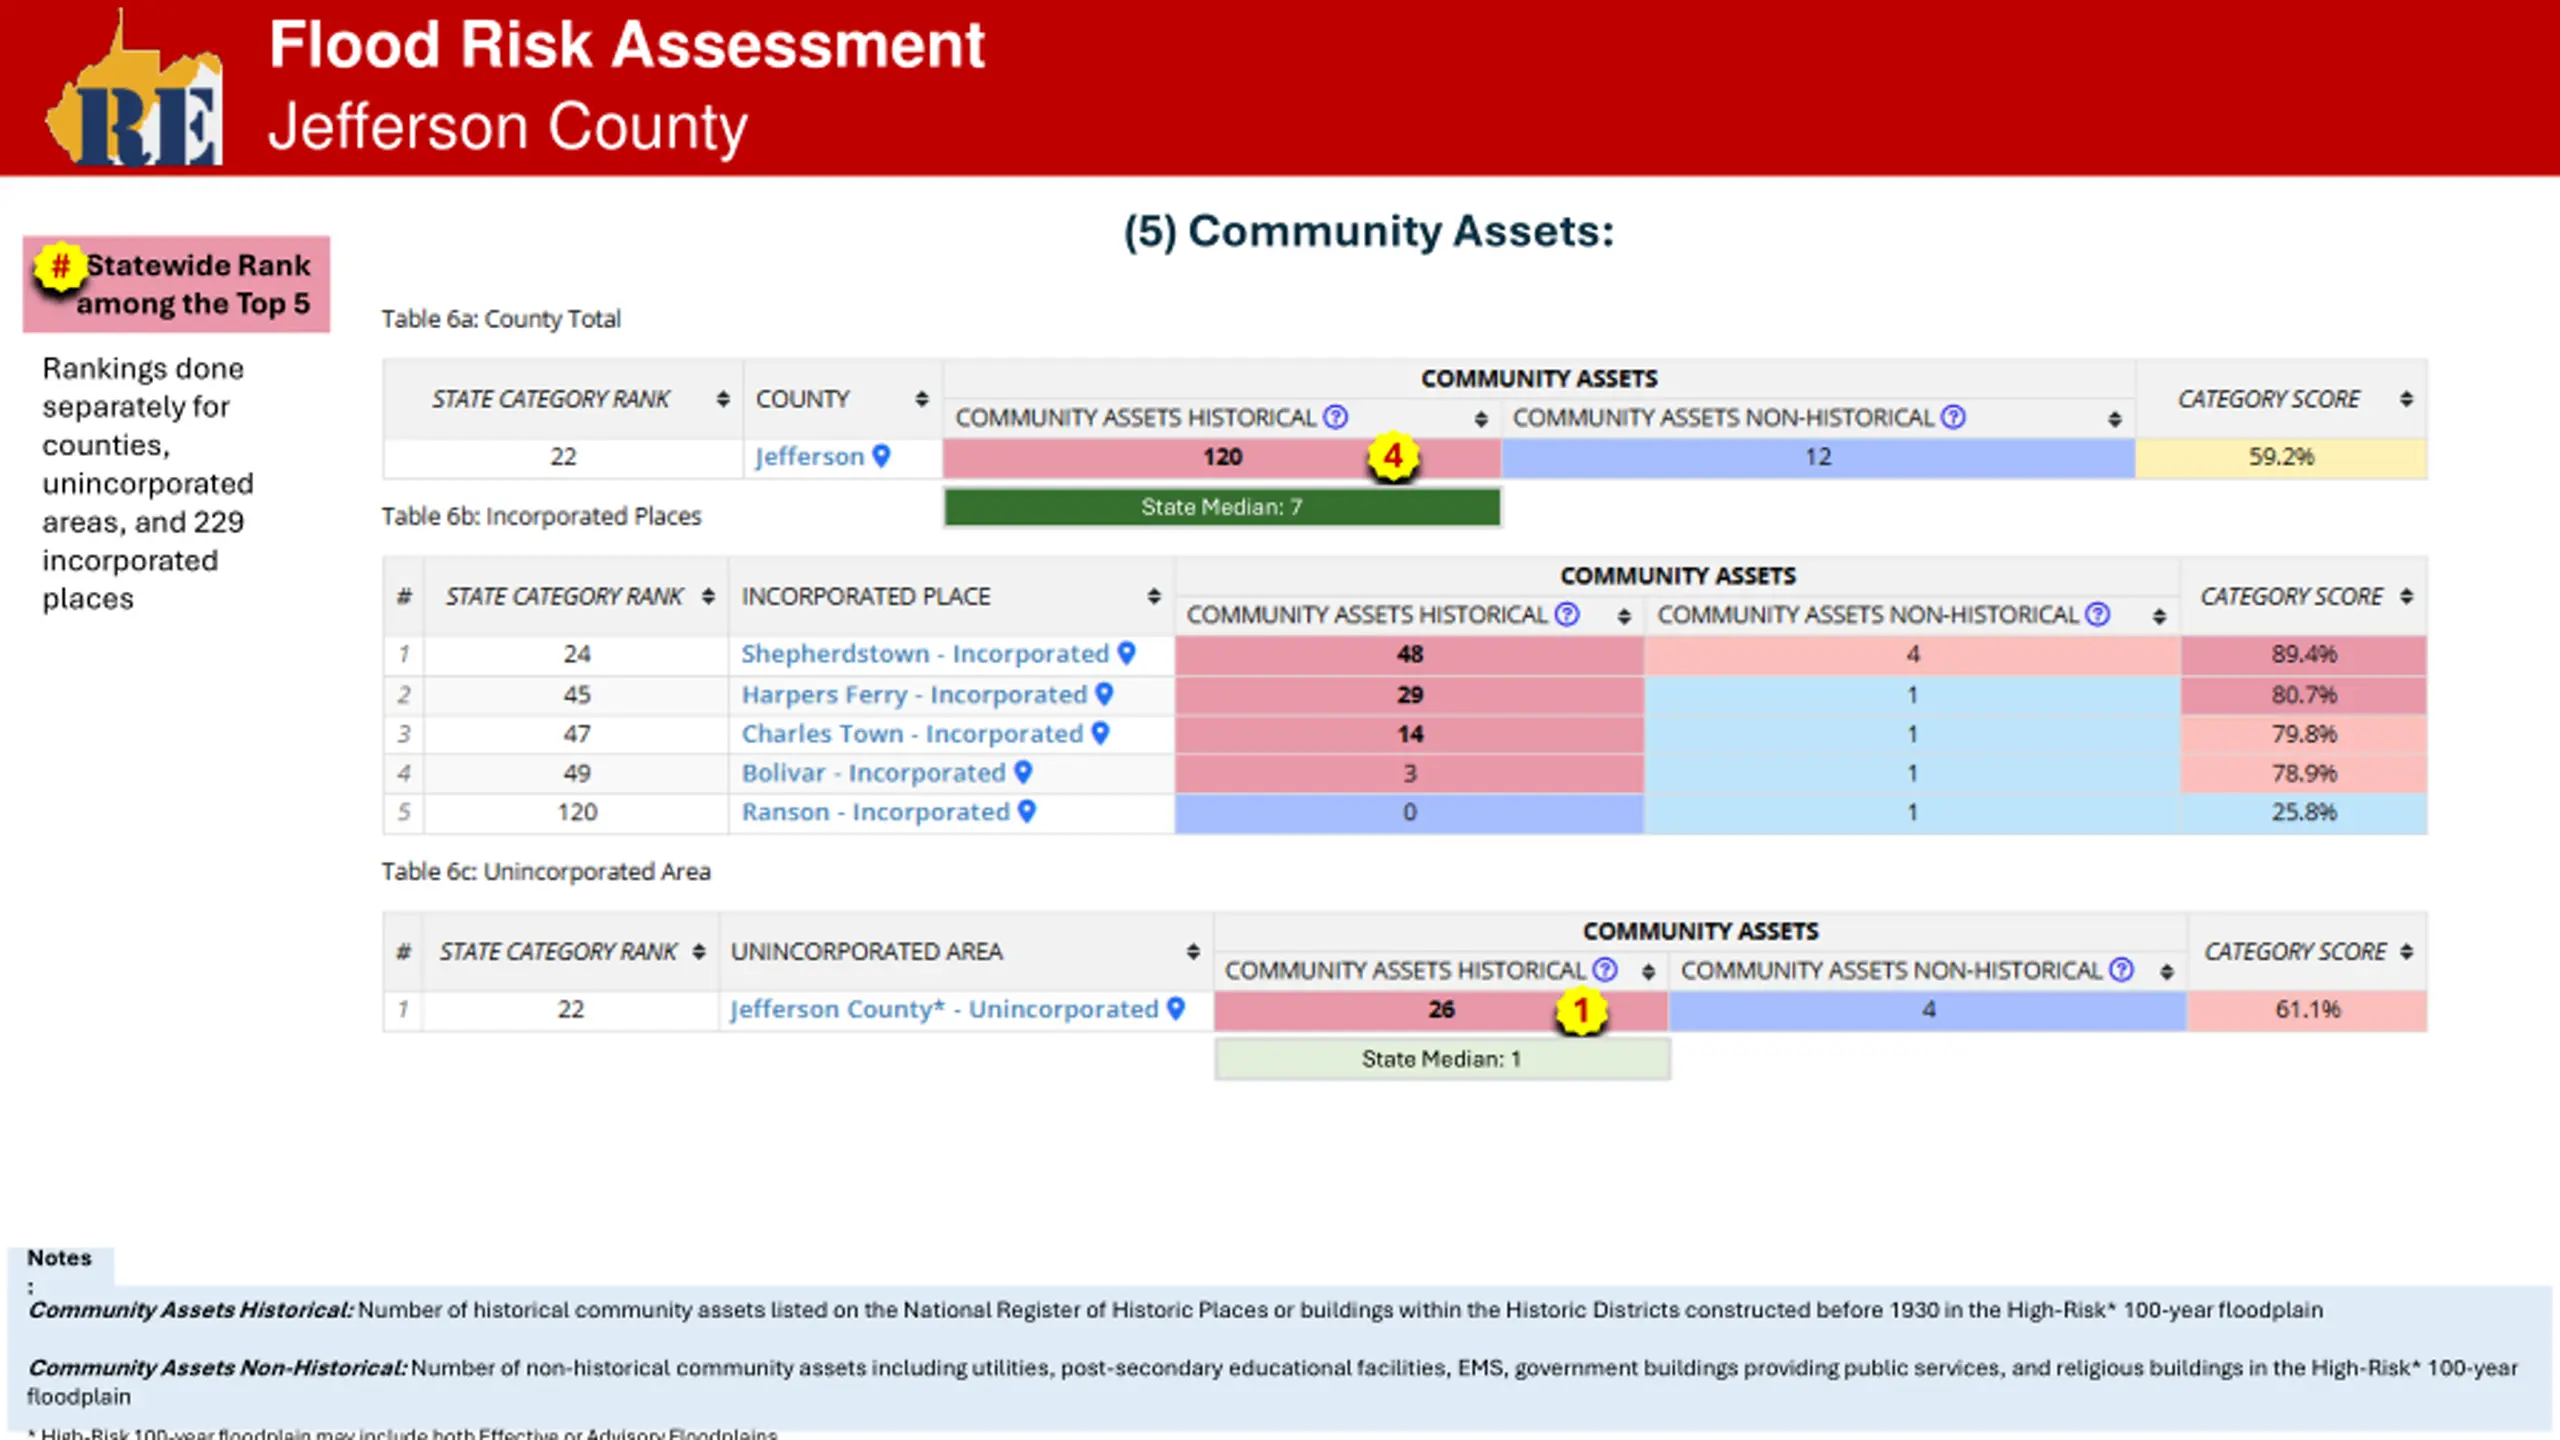Viewport: 2560px width, 1440px height.
Task: Select the 78.9% score for Bolivar
Action: tap(2303, 772)
